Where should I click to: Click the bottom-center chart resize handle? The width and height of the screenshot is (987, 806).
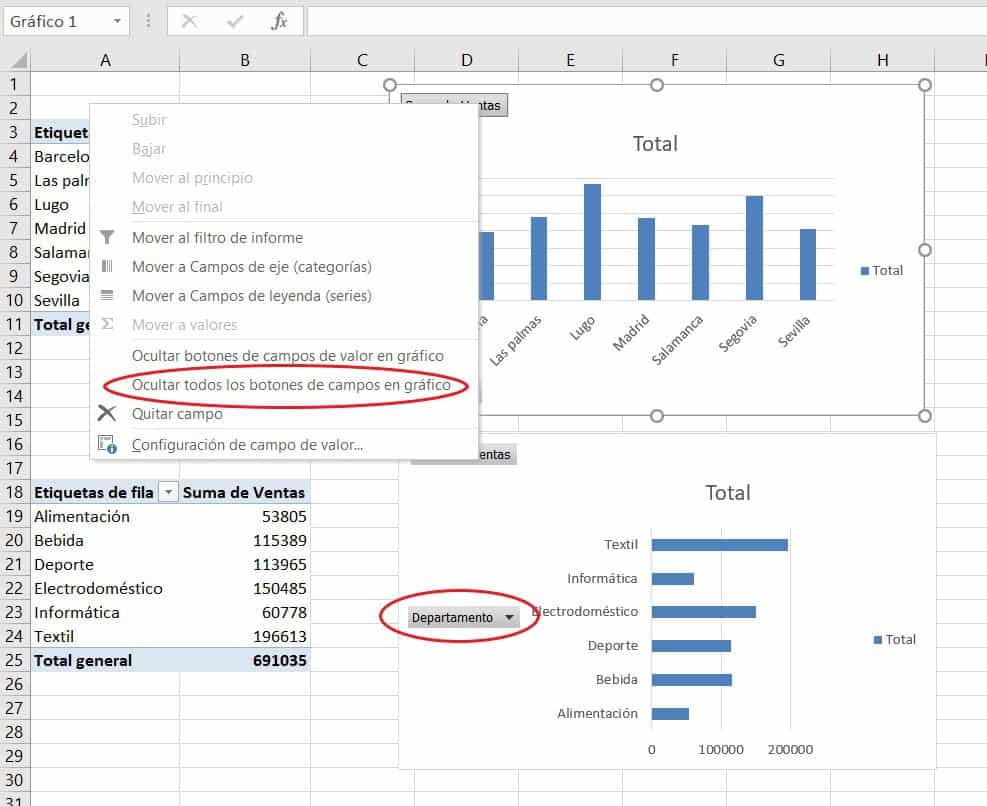pyautogui.click(x=657, y=416)
